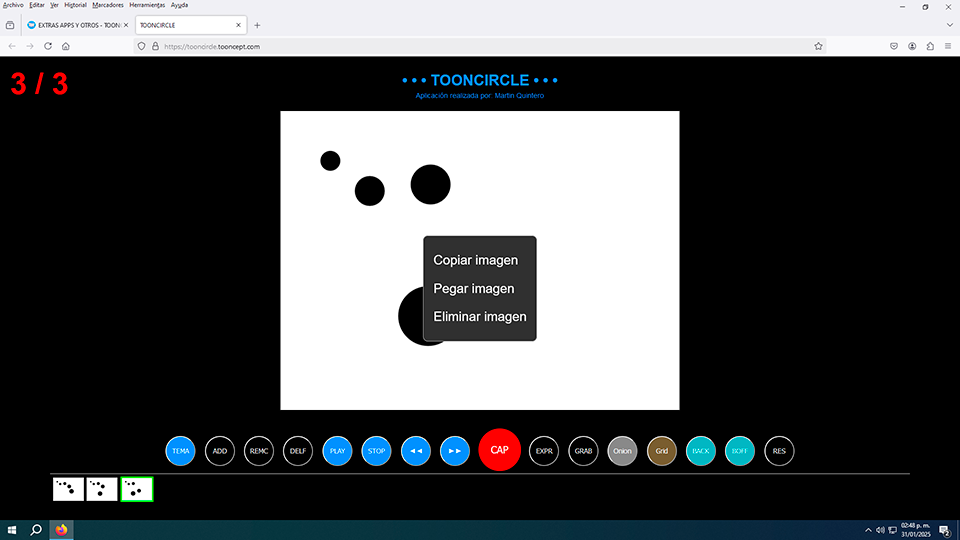Switch to the EXTRAS APPS Y OTROS tab

click(75, 24)
